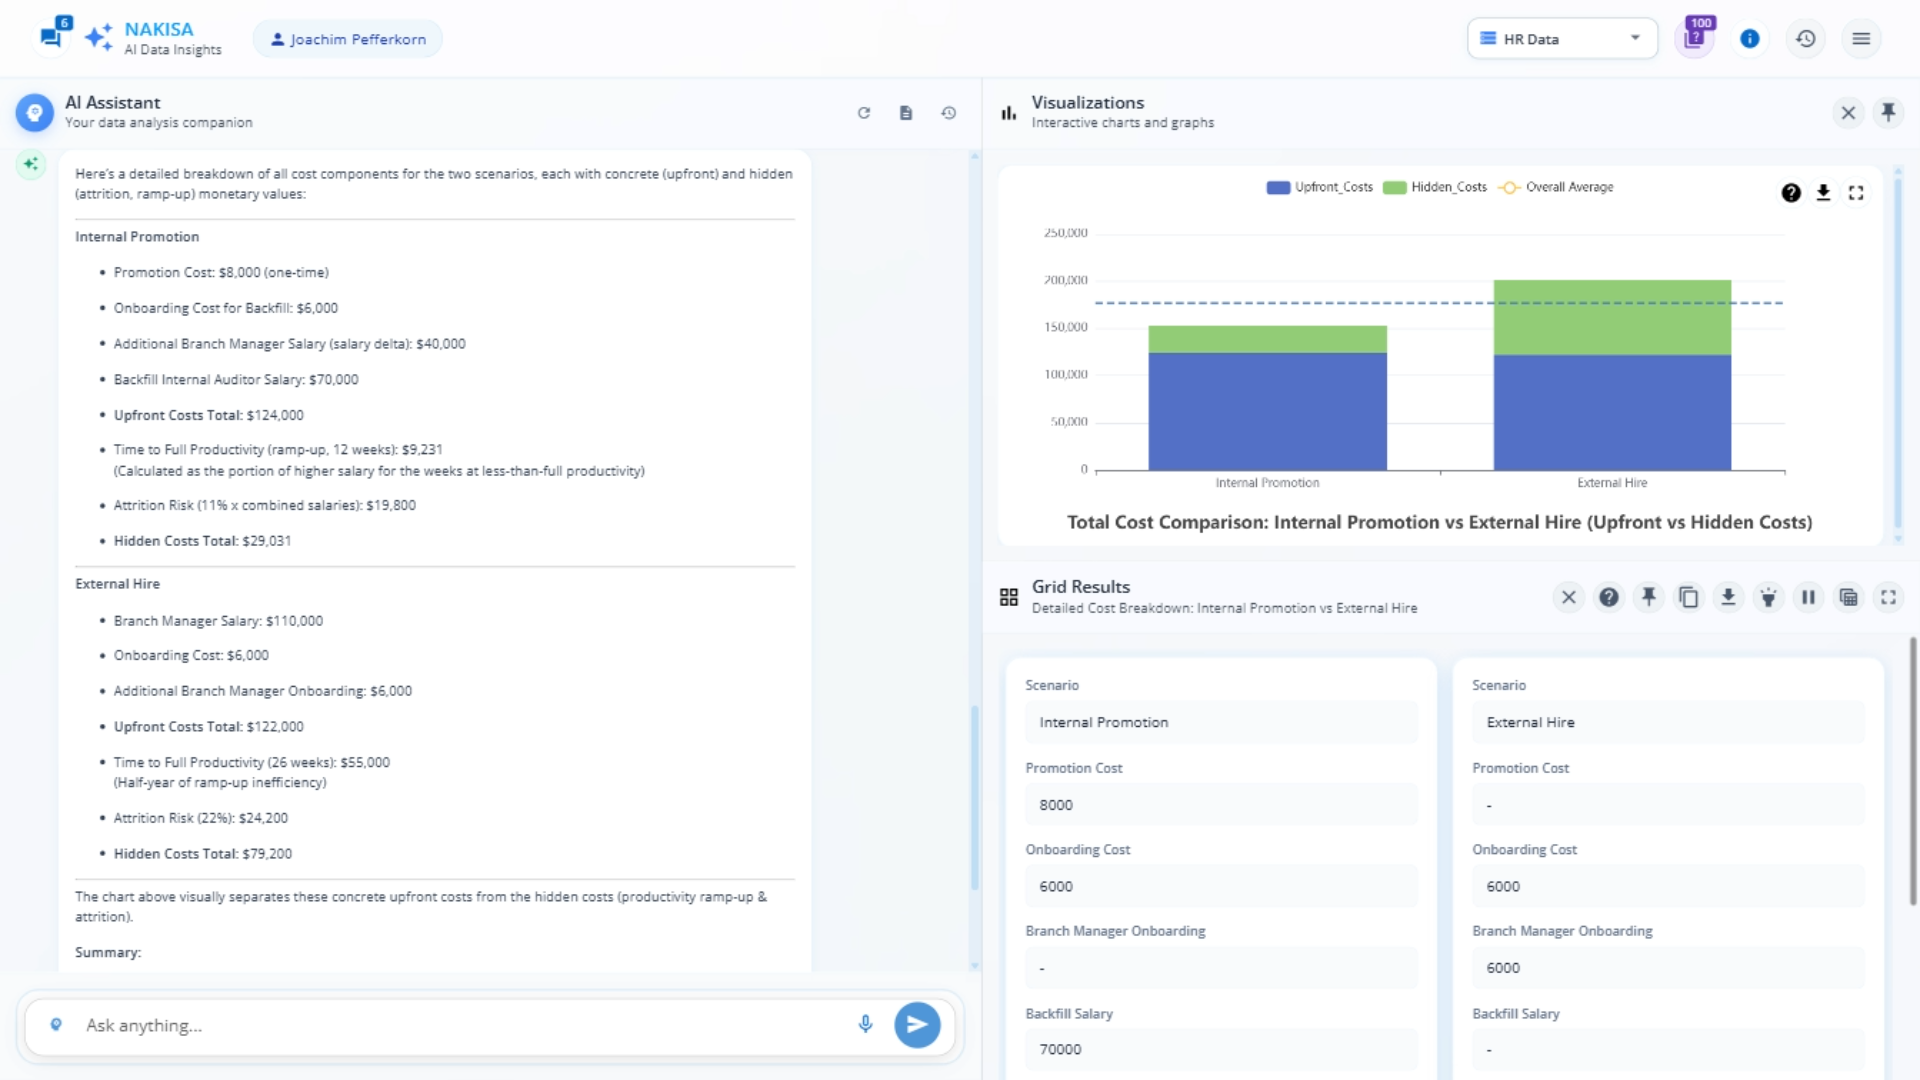Download the cost comparison chart

point(1823,193)
